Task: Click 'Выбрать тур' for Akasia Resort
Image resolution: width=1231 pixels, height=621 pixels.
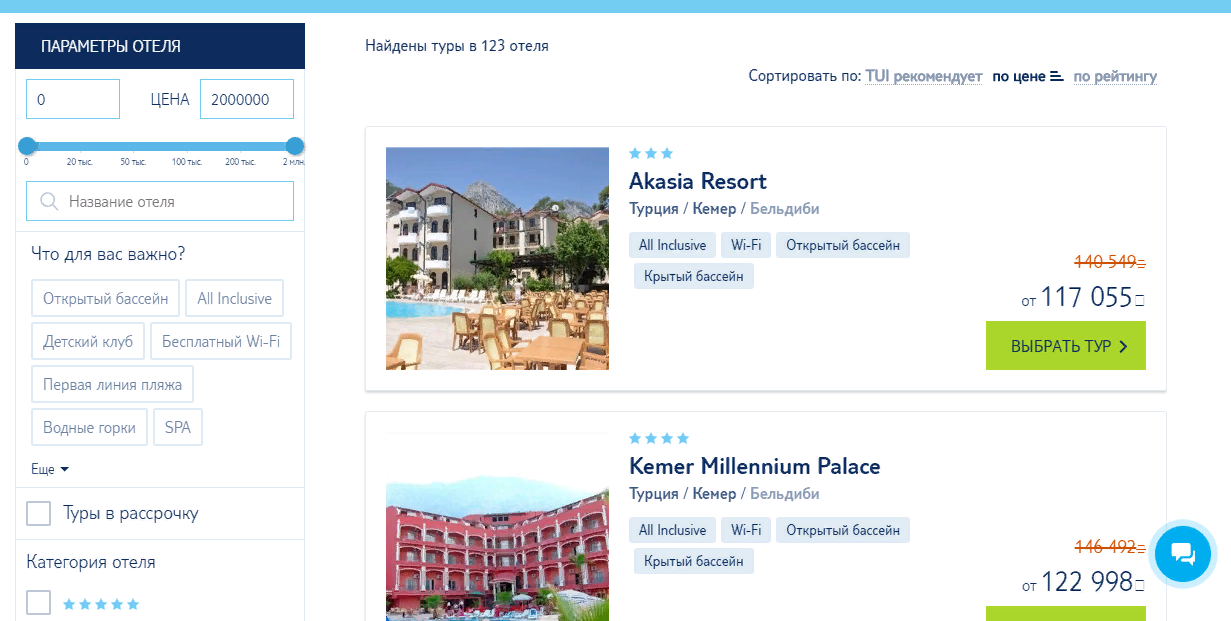Action: (1066, 346)
